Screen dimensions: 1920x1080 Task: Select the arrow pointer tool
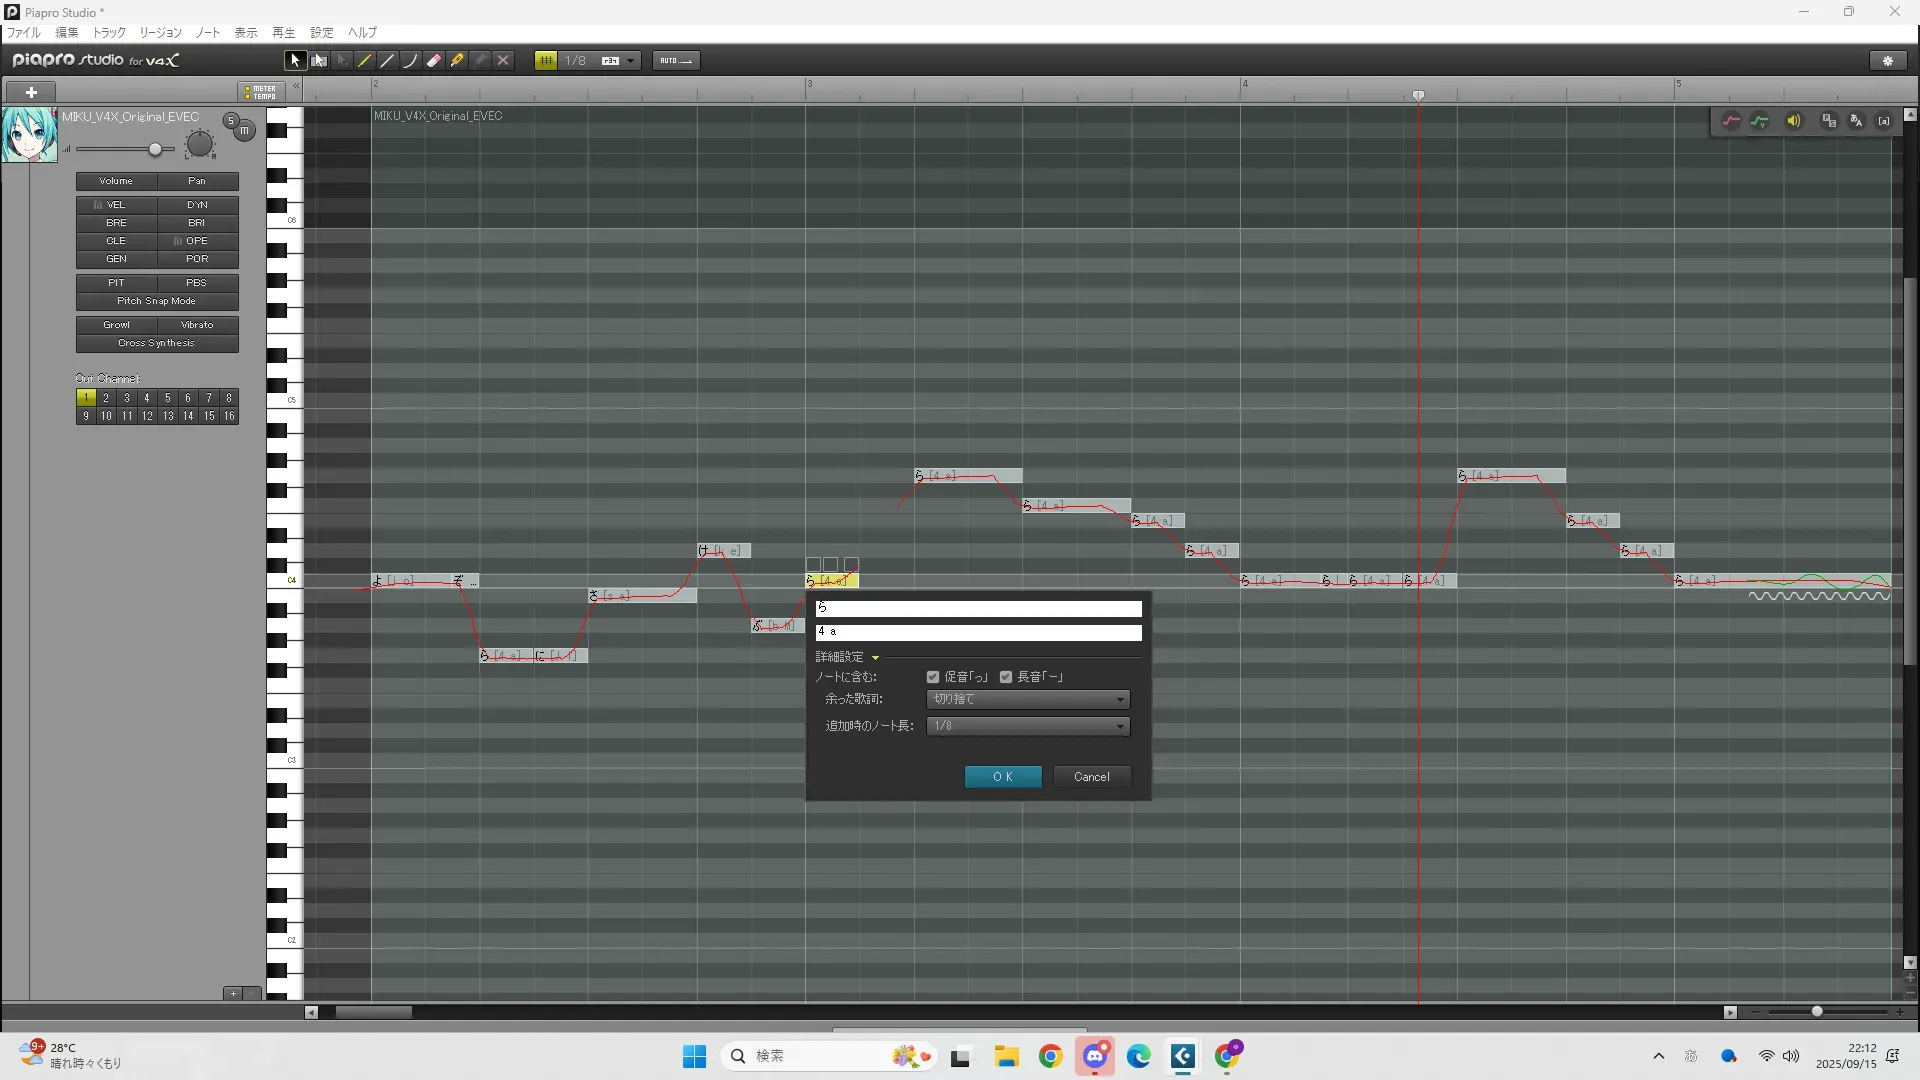click(295, 61)
